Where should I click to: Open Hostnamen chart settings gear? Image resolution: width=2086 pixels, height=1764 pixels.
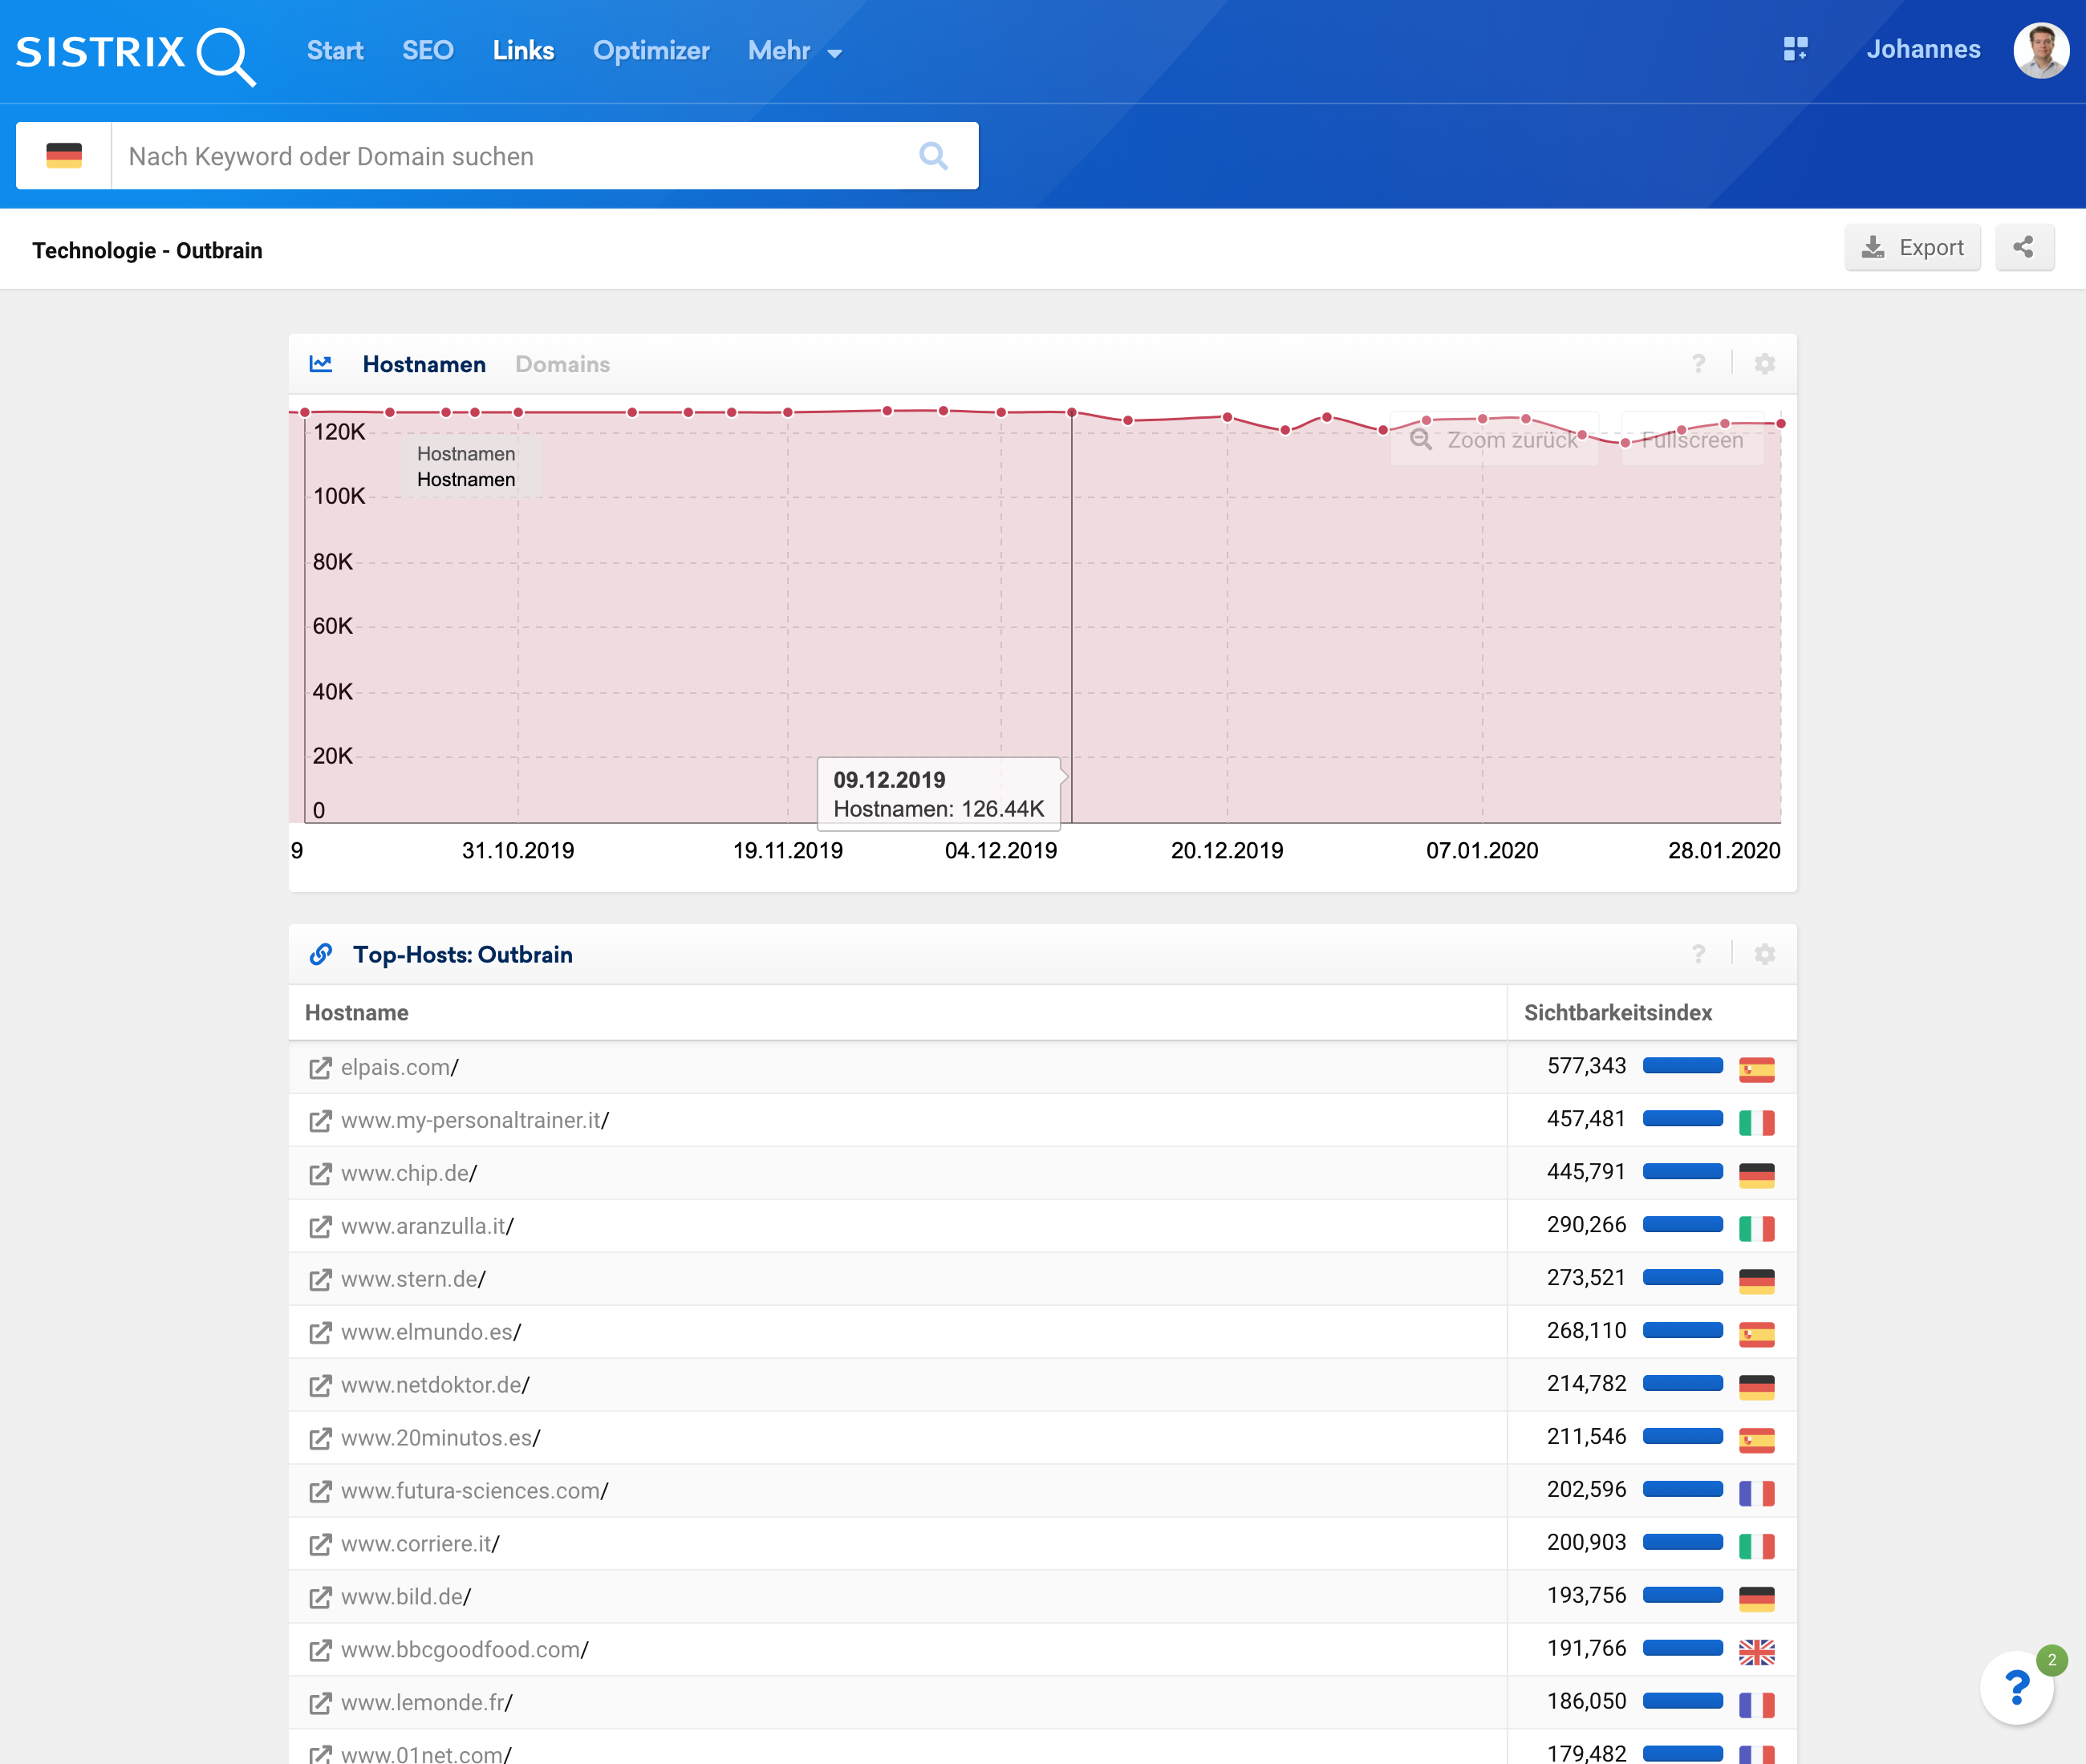[1764, 364]
